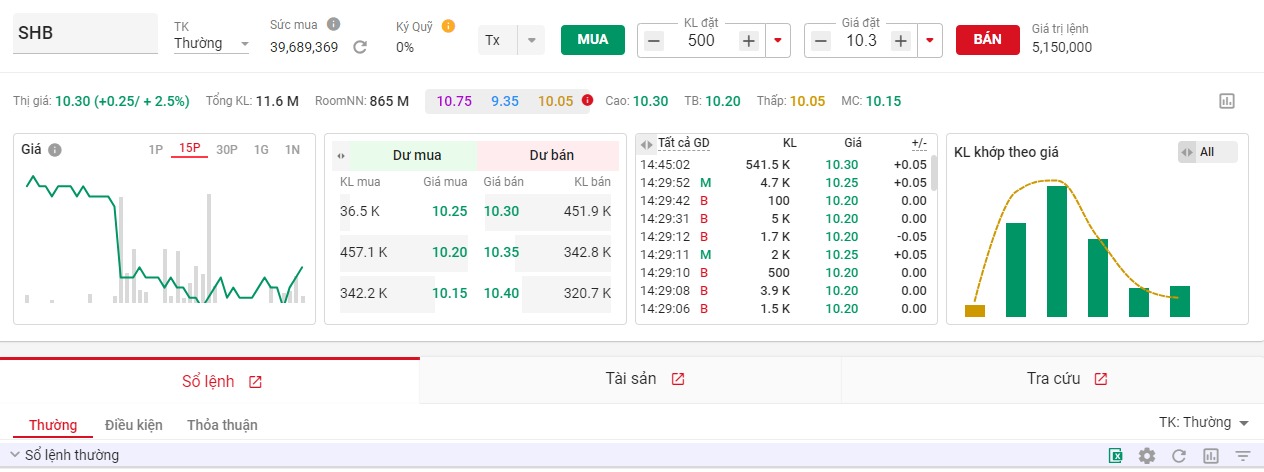Click the 14:45:02 trade row with 541.5 K
The width and height of the screenshot is (1264, 472).
[784, 164]
